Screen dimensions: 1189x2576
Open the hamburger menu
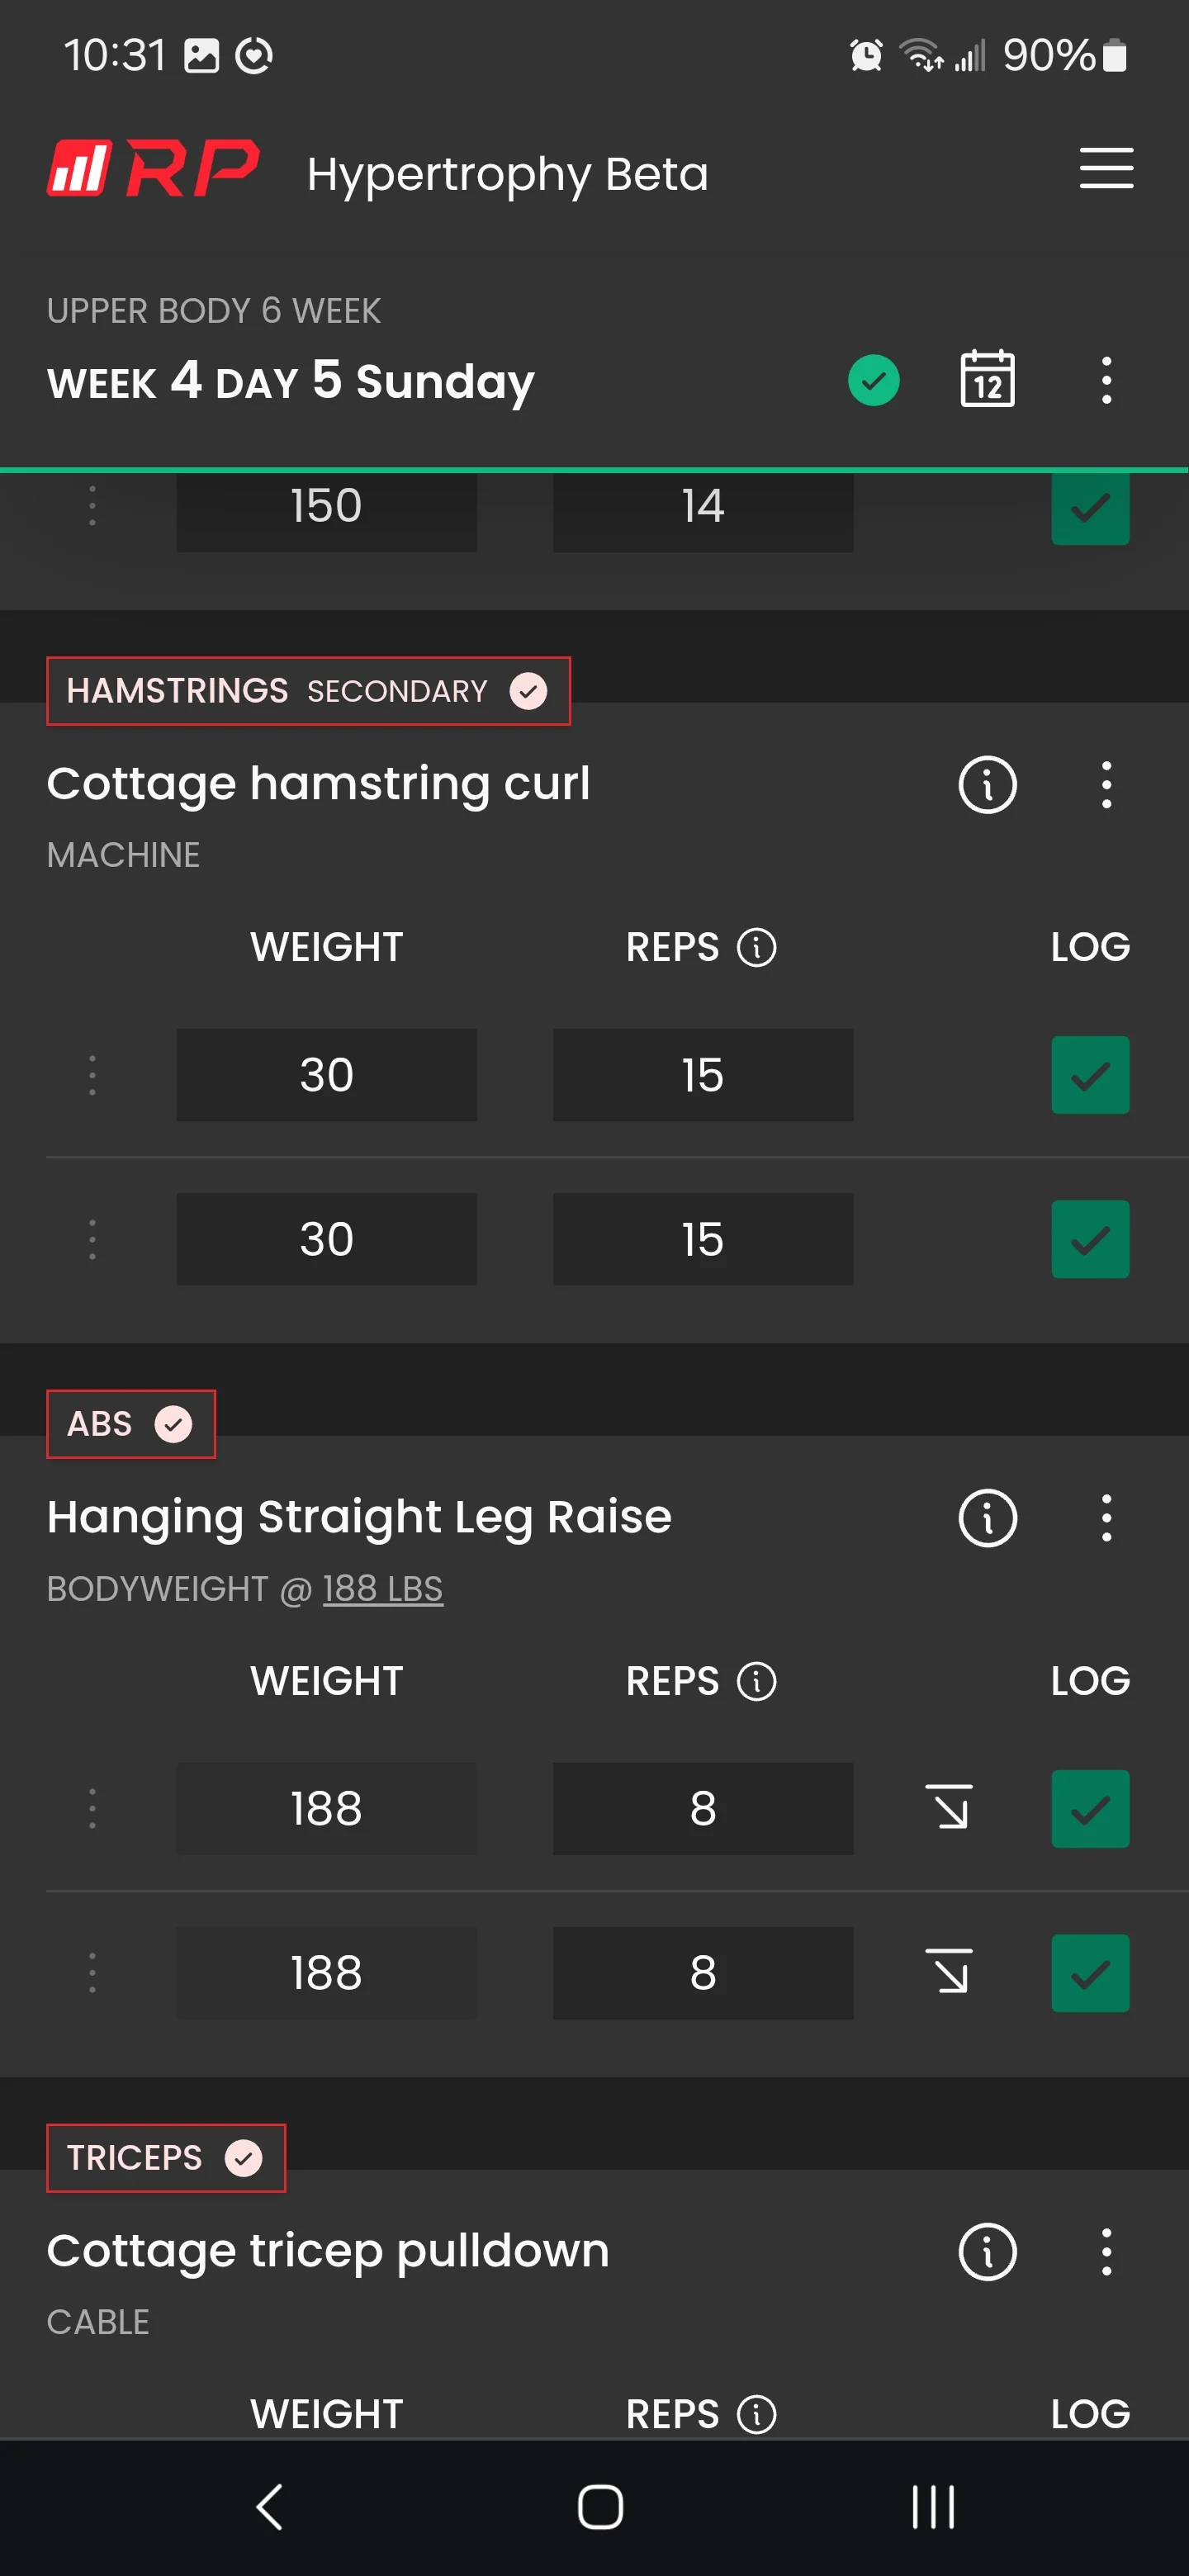tap(1106, 168)
